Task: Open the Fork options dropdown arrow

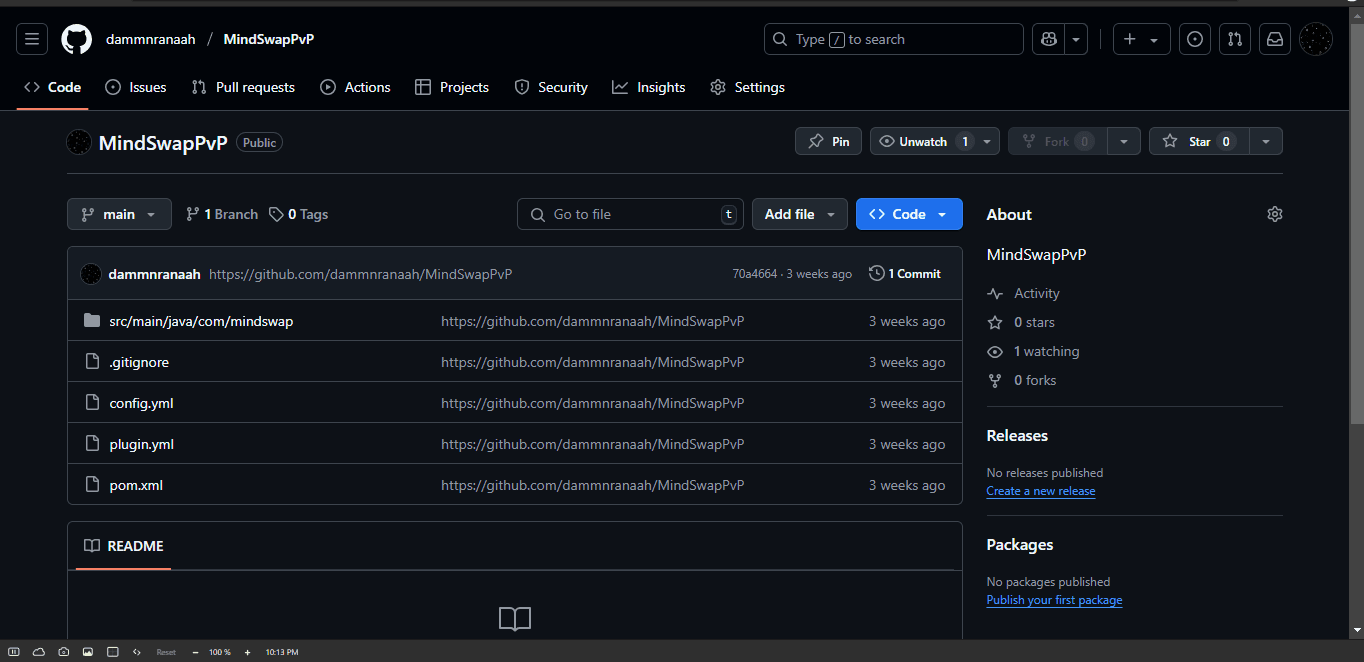Action: pyautogui.click(x=1124, y=142)
